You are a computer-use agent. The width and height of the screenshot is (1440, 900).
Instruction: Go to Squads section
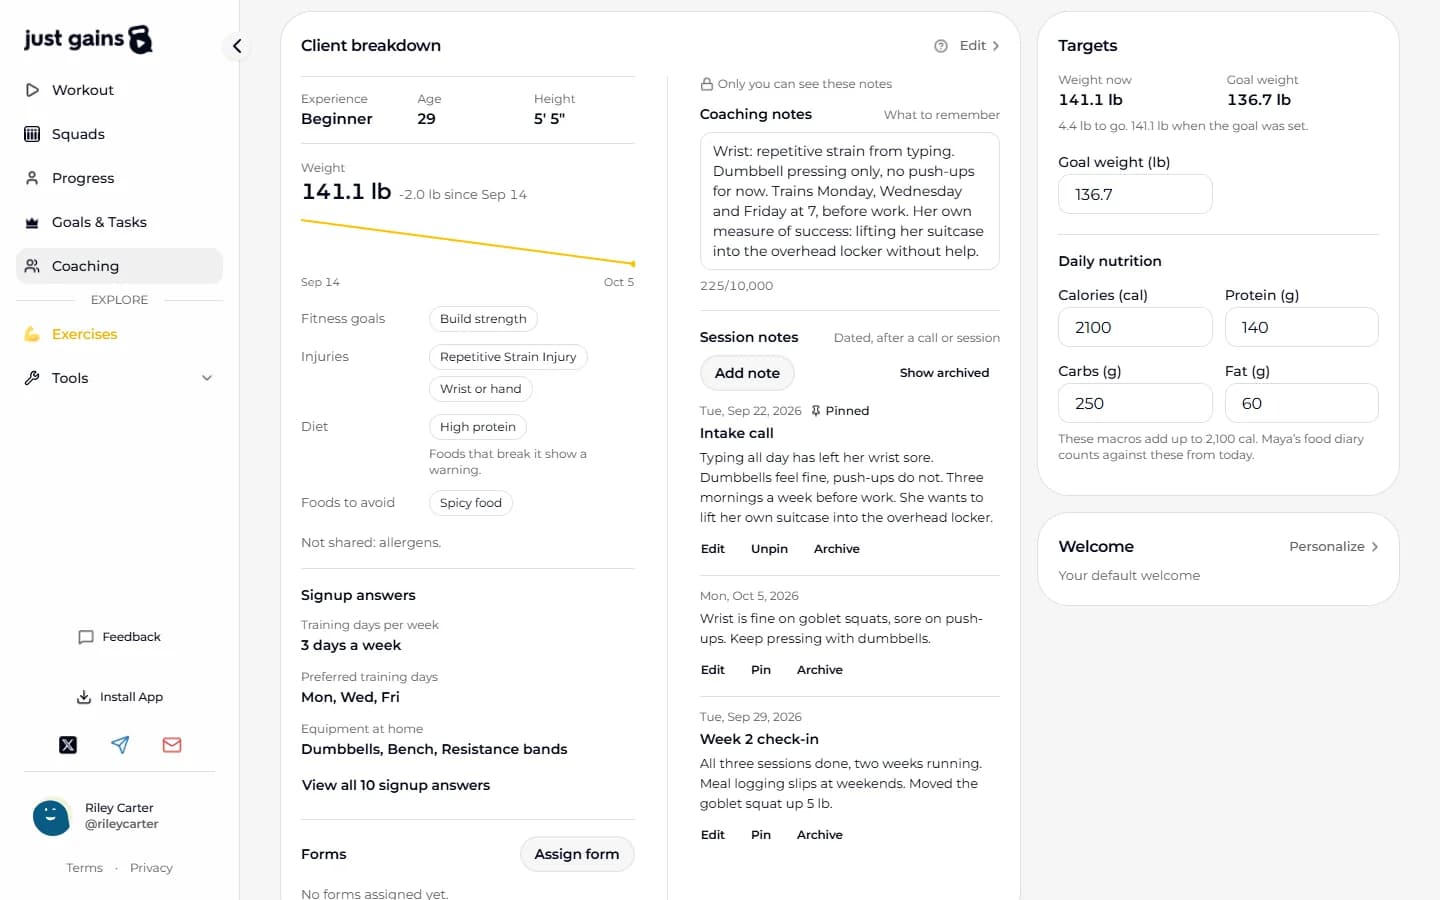pyautogui.click(x=119, y=134)
